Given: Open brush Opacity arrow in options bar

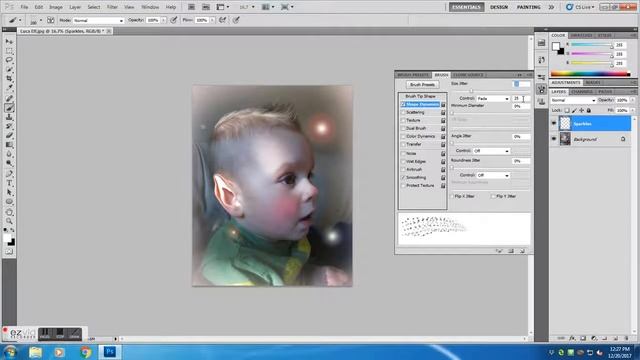Looking at the screenshot, I should (x=164, y=20).
